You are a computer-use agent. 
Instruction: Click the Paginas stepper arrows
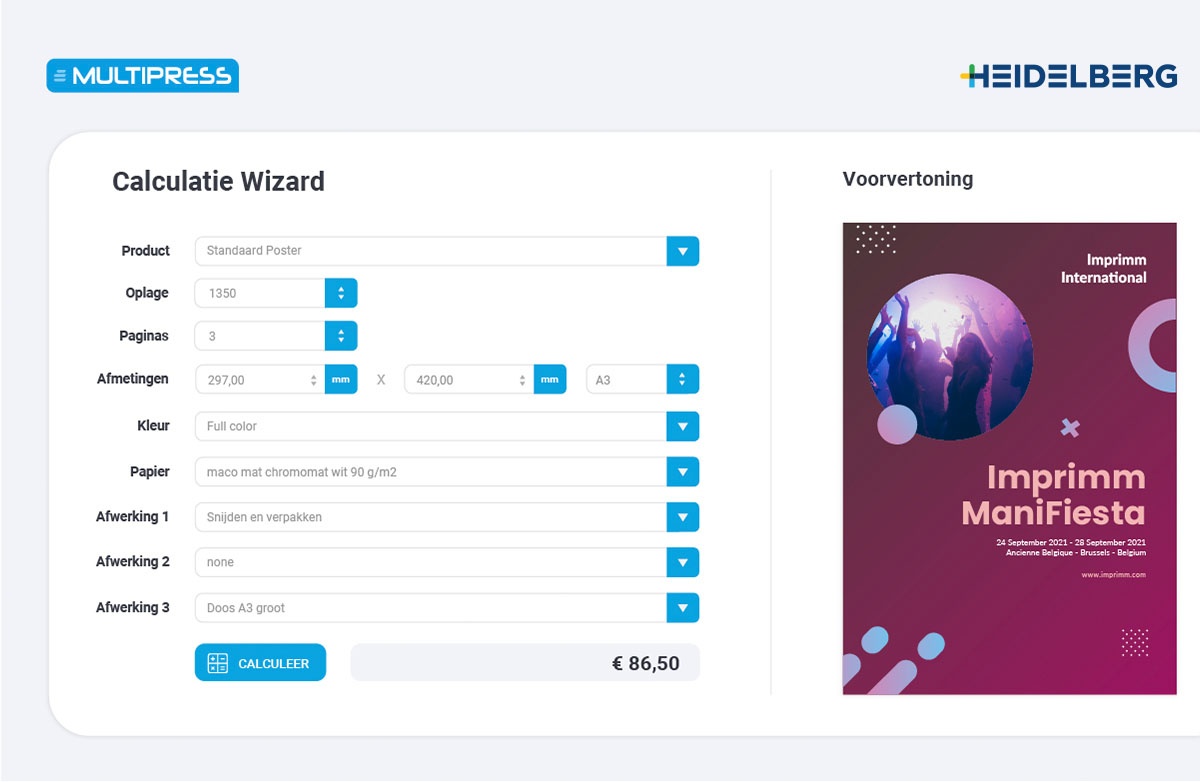point(341,336)
